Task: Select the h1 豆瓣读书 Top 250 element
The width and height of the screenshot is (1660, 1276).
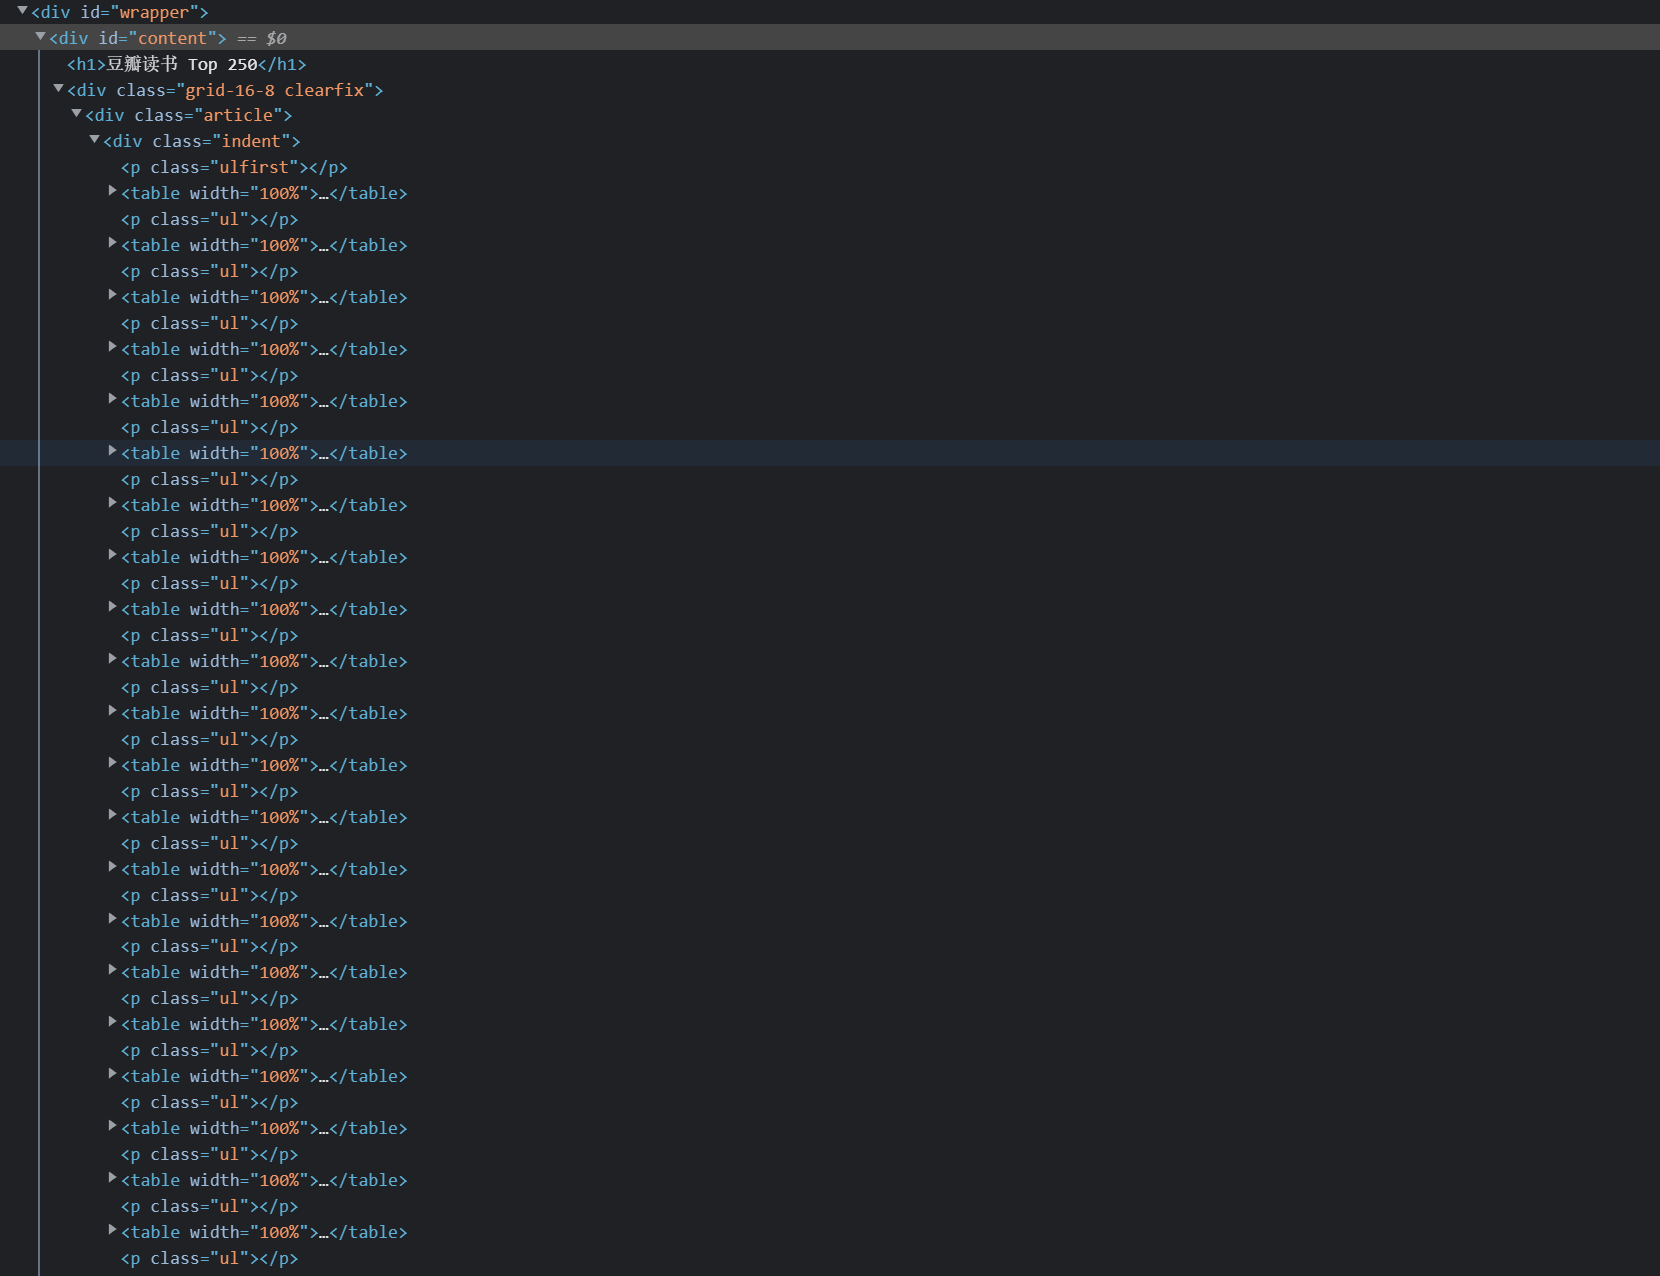Action: [x=185, y=63]
